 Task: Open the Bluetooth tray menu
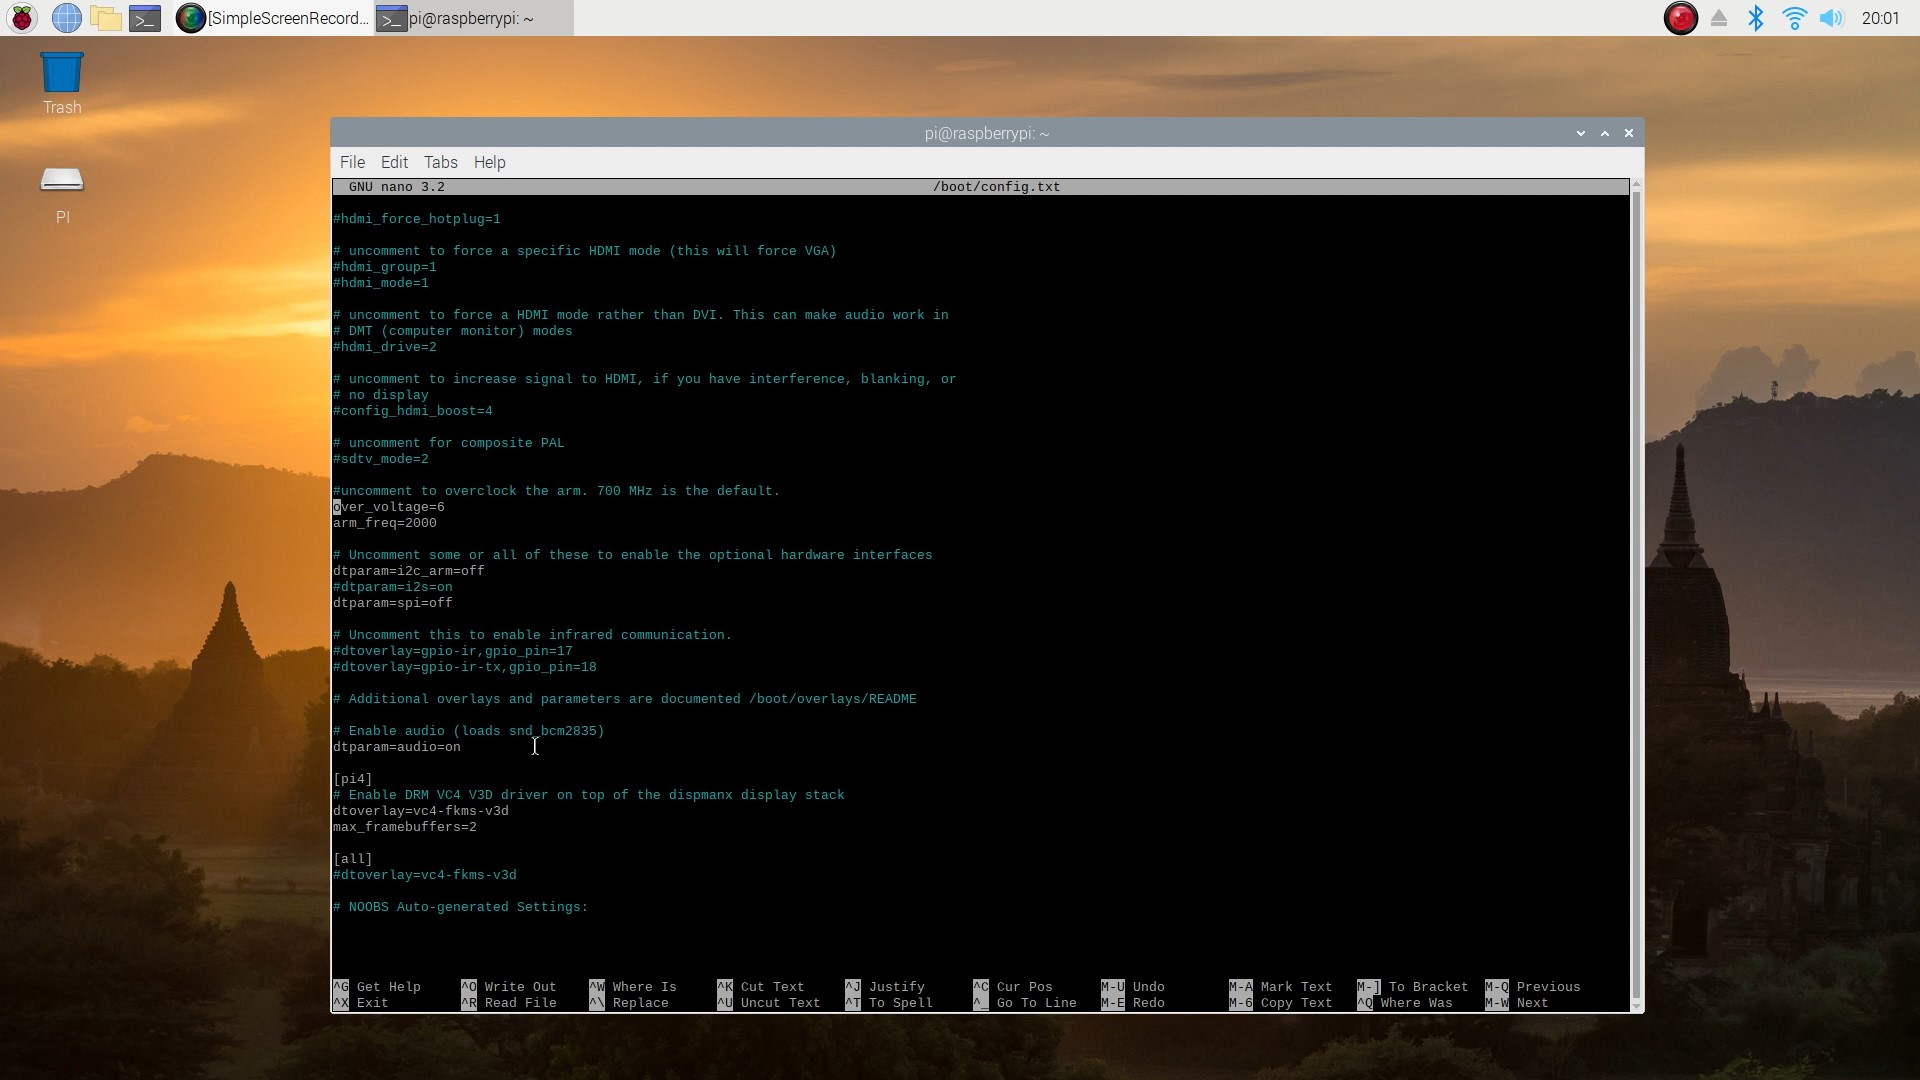1756,18
